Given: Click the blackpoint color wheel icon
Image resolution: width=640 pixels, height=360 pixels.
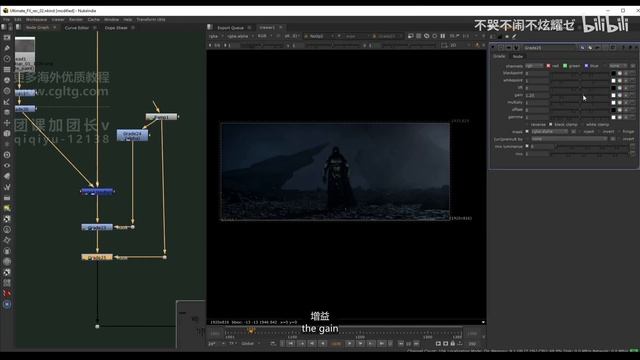Looking at the screenshot, I should point(620,73).
